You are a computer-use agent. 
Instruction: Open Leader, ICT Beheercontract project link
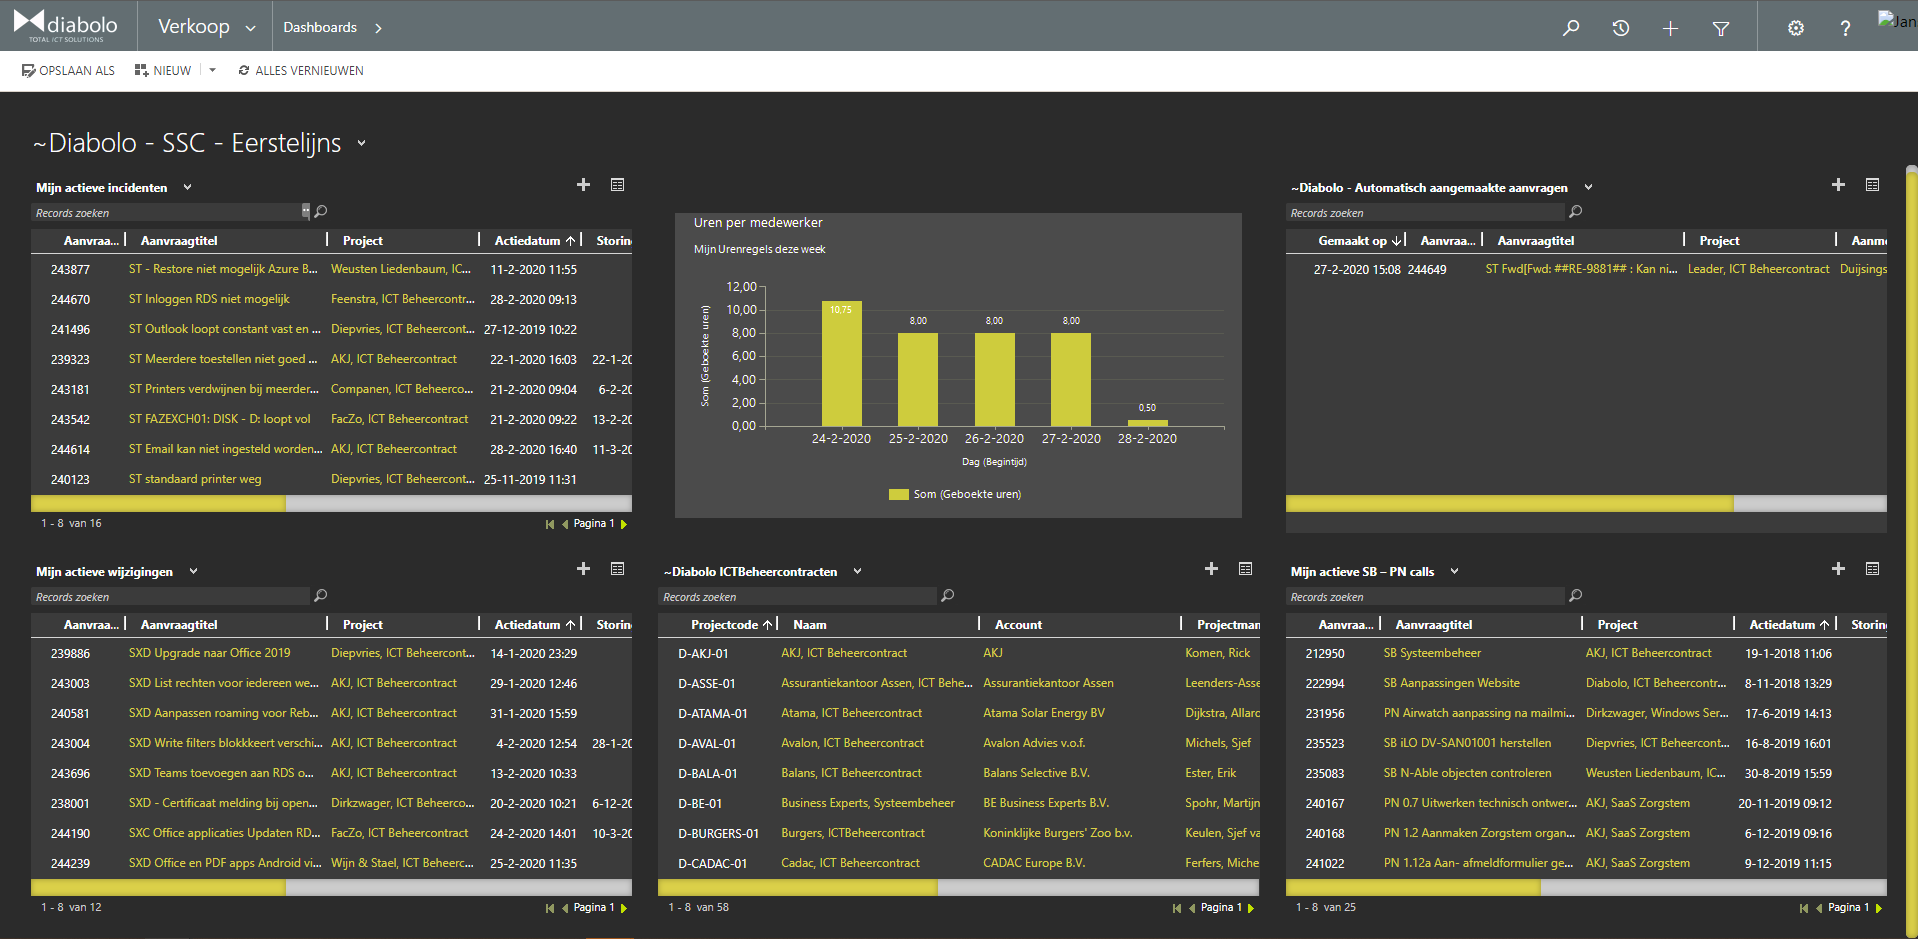tap(1758, 269)
